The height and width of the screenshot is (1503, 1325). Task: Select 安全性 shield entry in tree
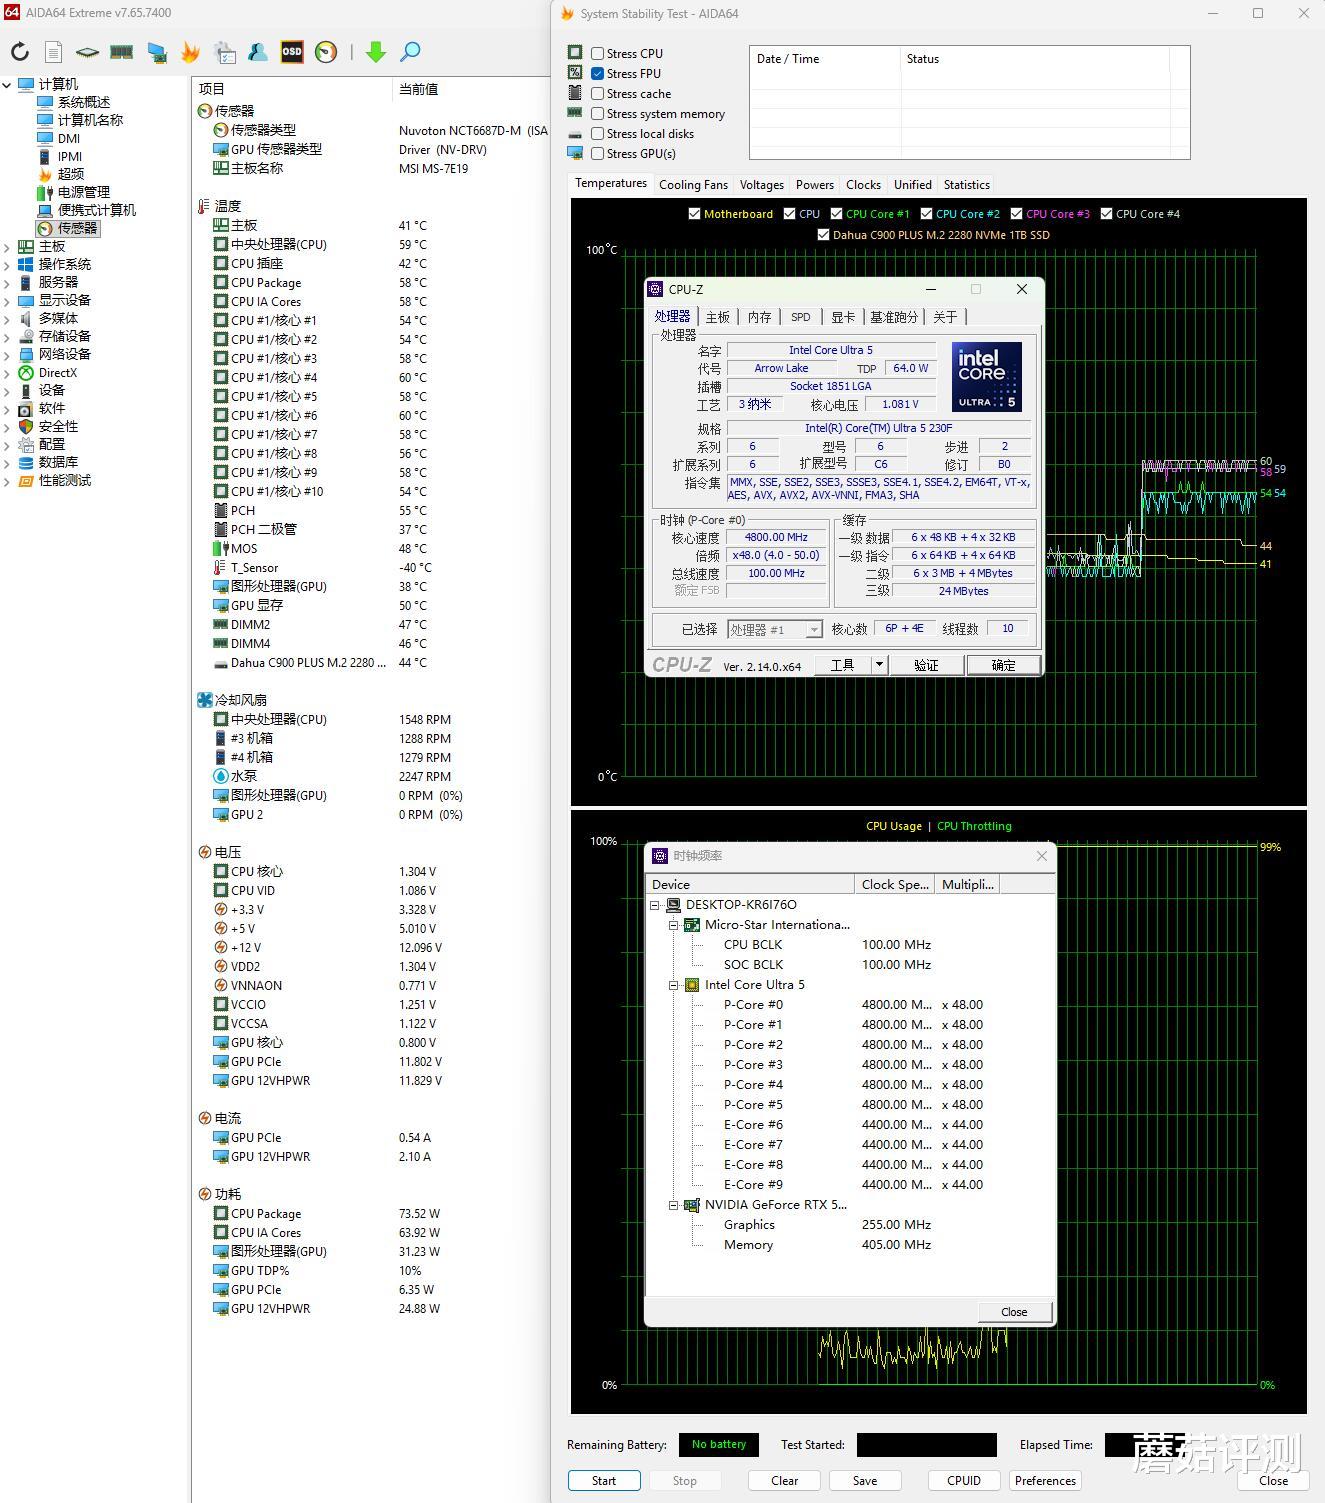click(x=58, y=426)
